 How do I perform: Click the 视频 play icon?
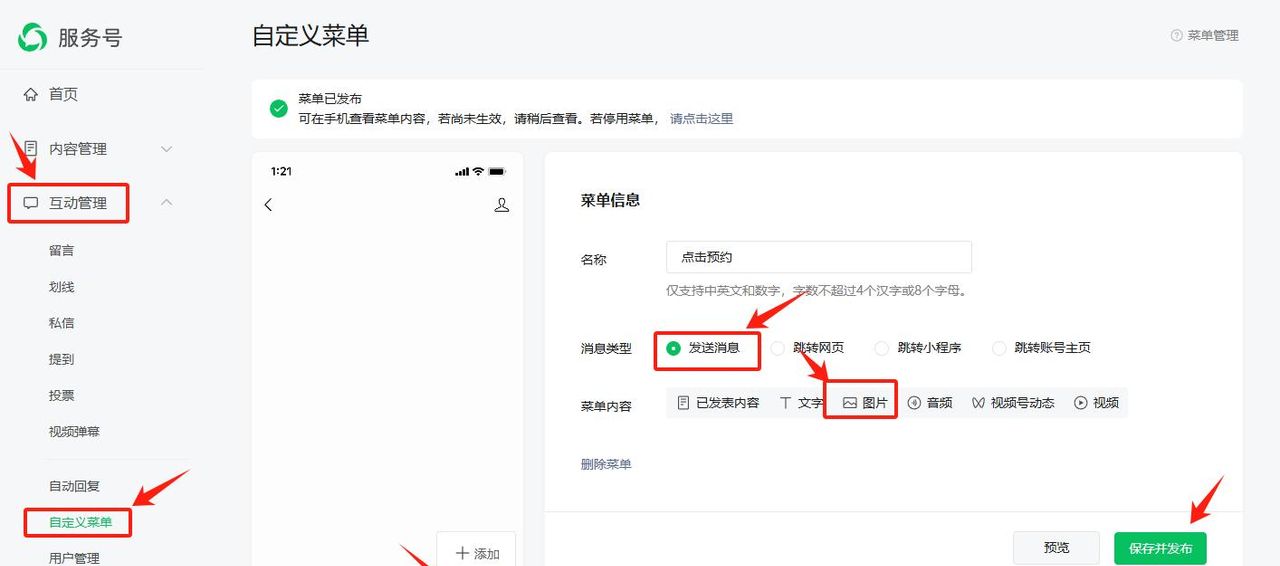pyautogui.click(x=1080, y=403)
